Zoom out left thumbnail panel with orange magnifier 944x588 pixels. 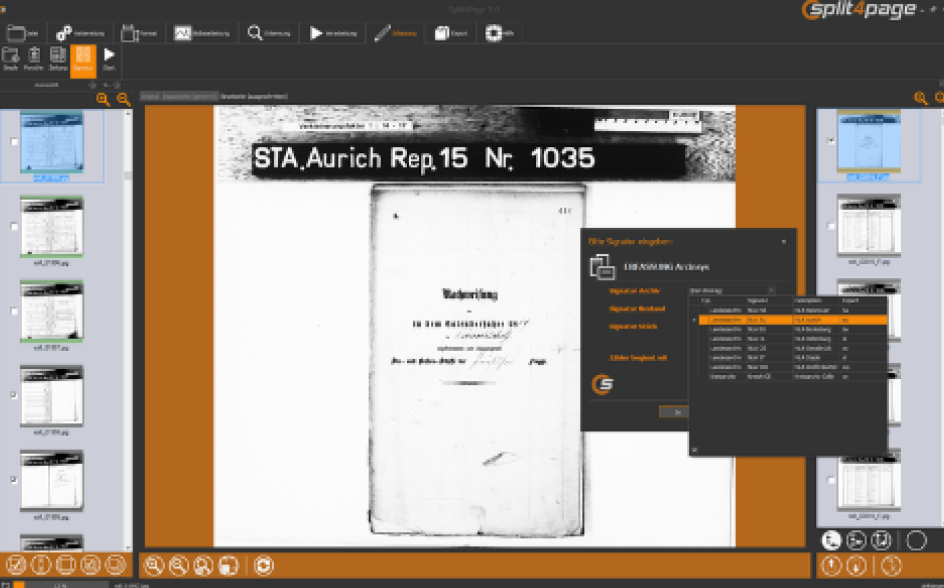click(x=123, y=99)
